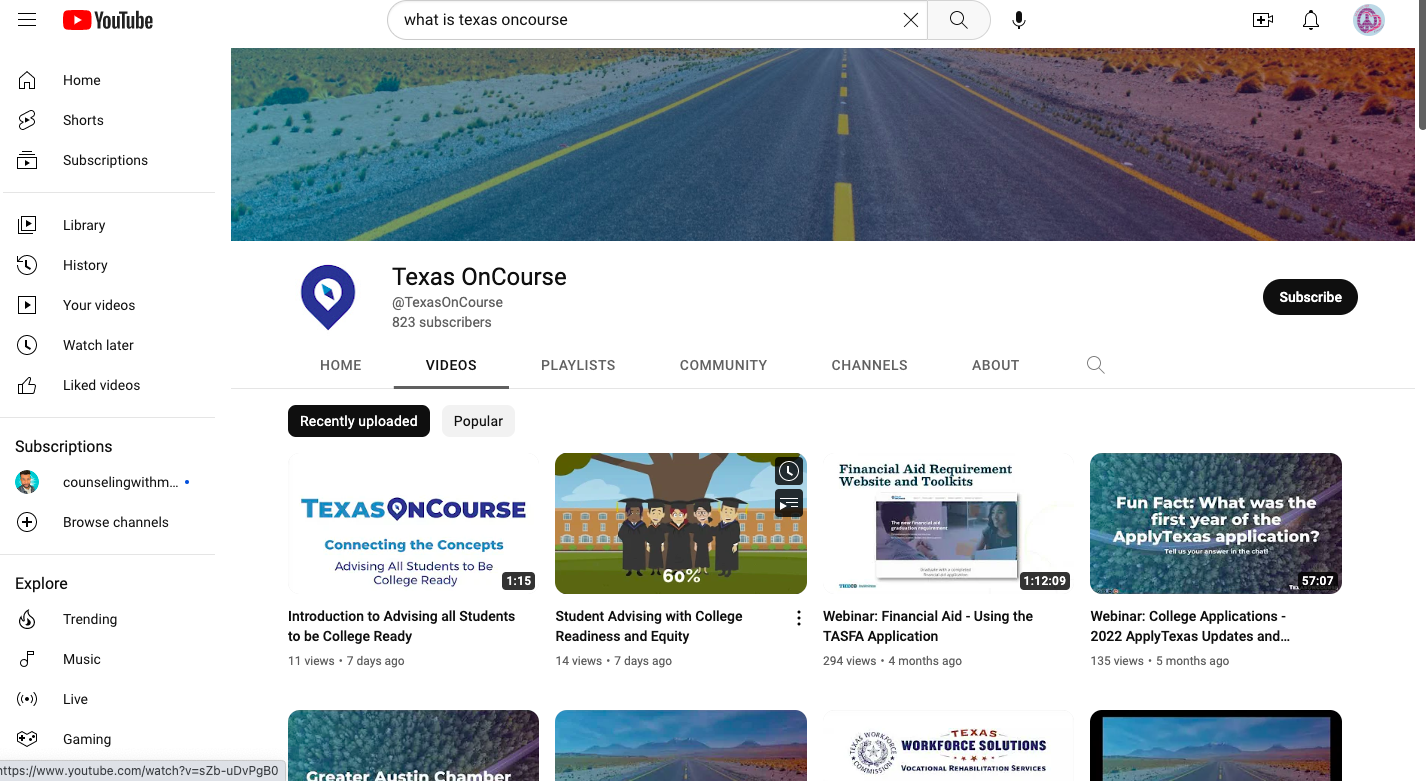Switch to the CHANNELS channel tab
The height and width of the screenshot is (781, 1426).
tap(869, 365)
